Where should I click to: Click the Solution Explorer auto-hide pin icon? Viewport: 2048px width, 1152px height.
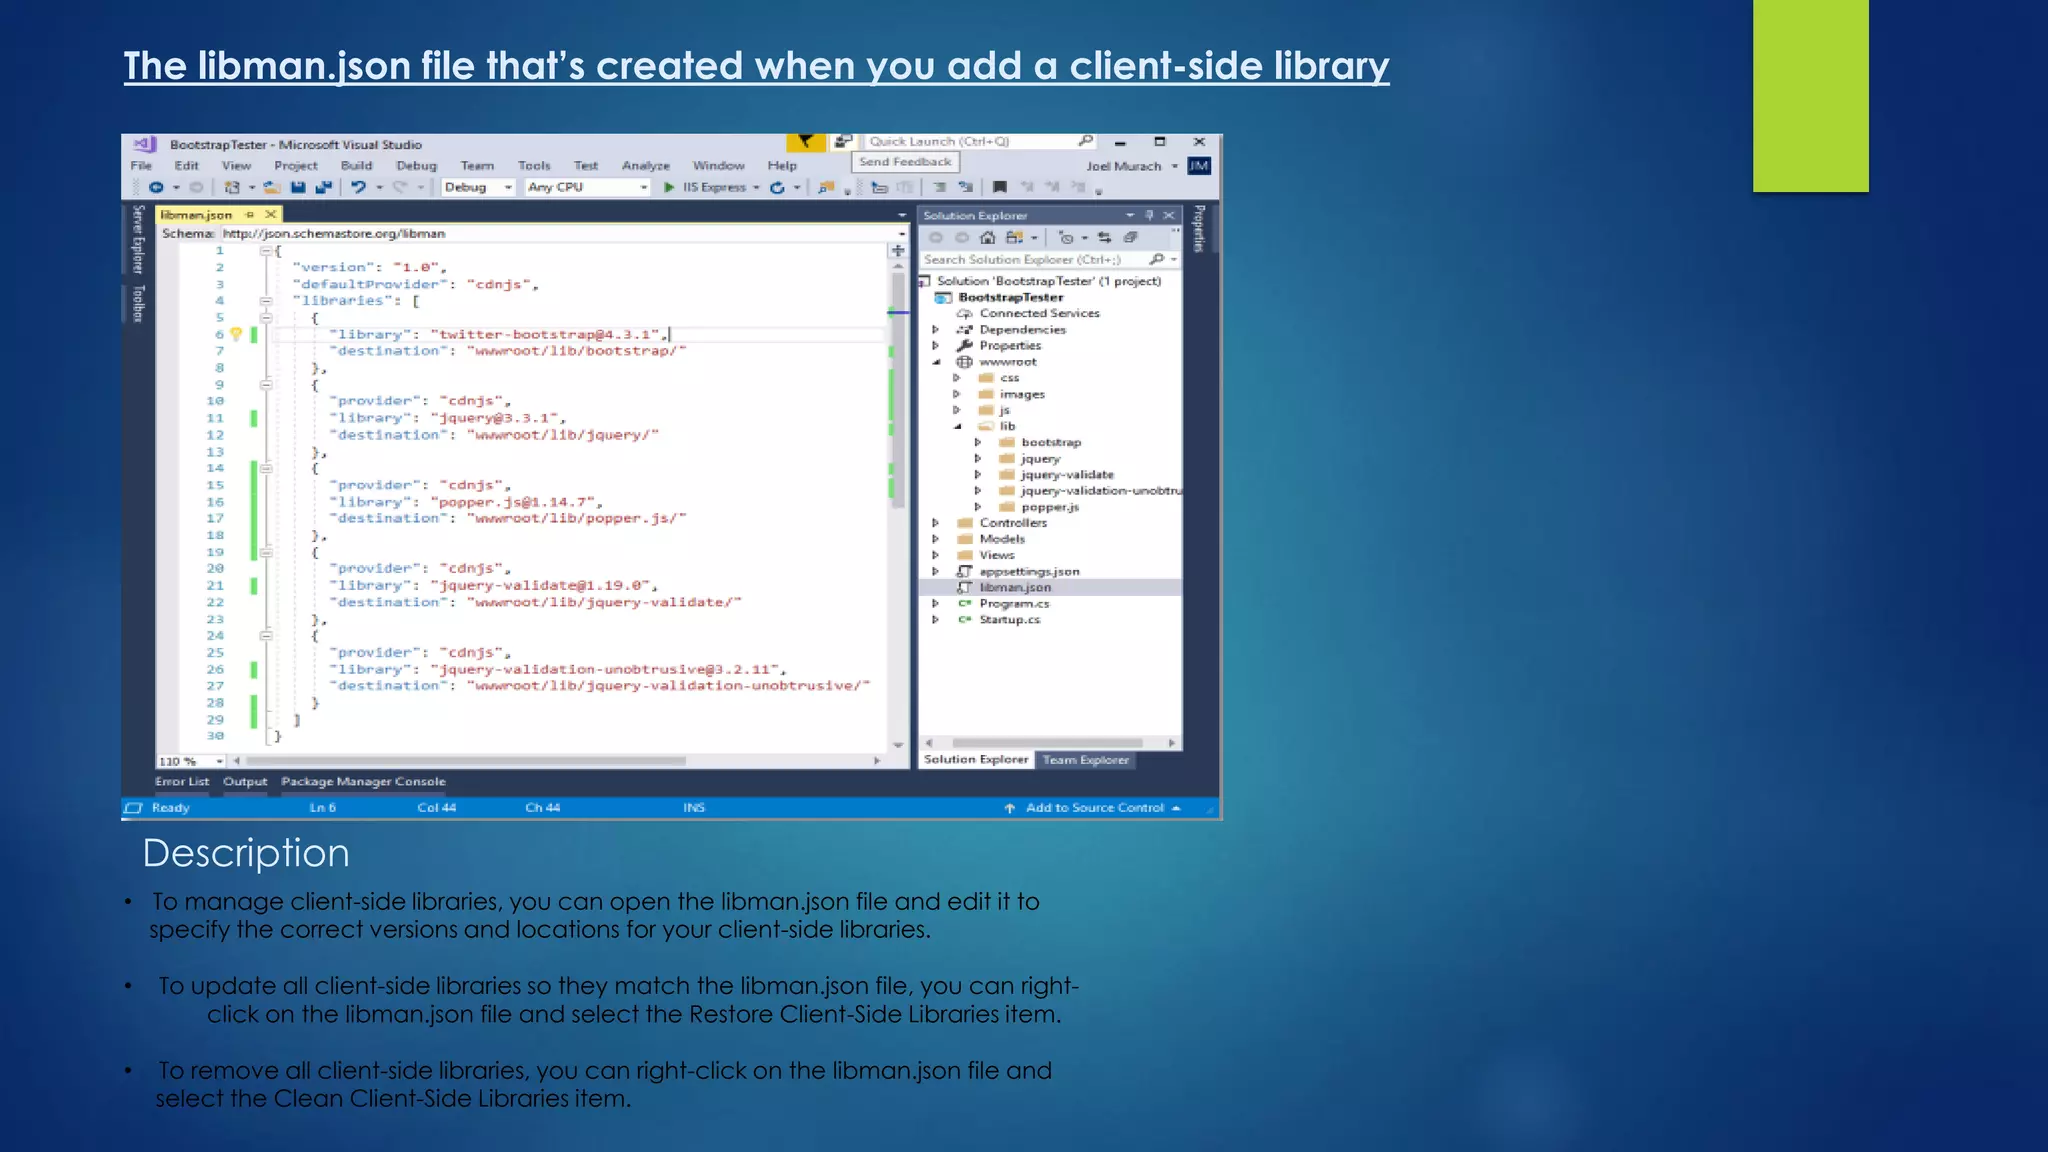pyautogui.click(x=1149, y=215)
